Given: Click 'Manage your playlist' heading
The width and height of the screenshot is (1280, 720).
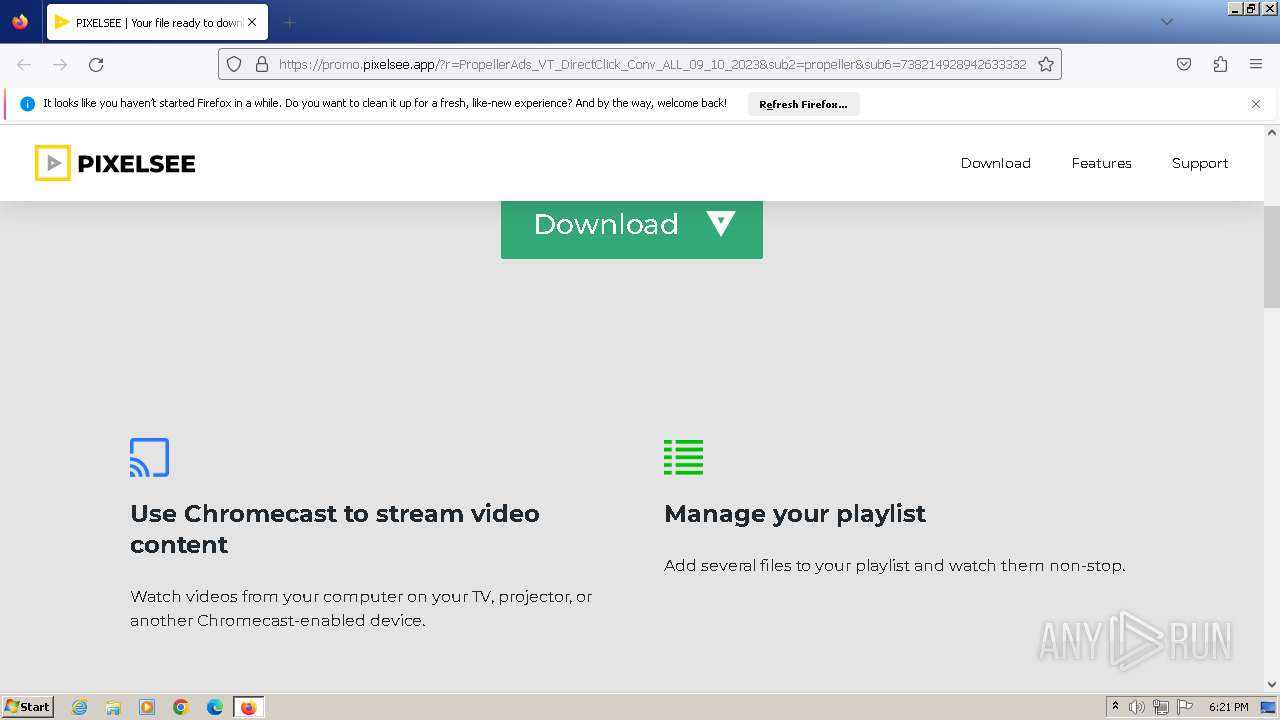Looking at the screenshot, I should pyautogui.click(x=795, y=514).
